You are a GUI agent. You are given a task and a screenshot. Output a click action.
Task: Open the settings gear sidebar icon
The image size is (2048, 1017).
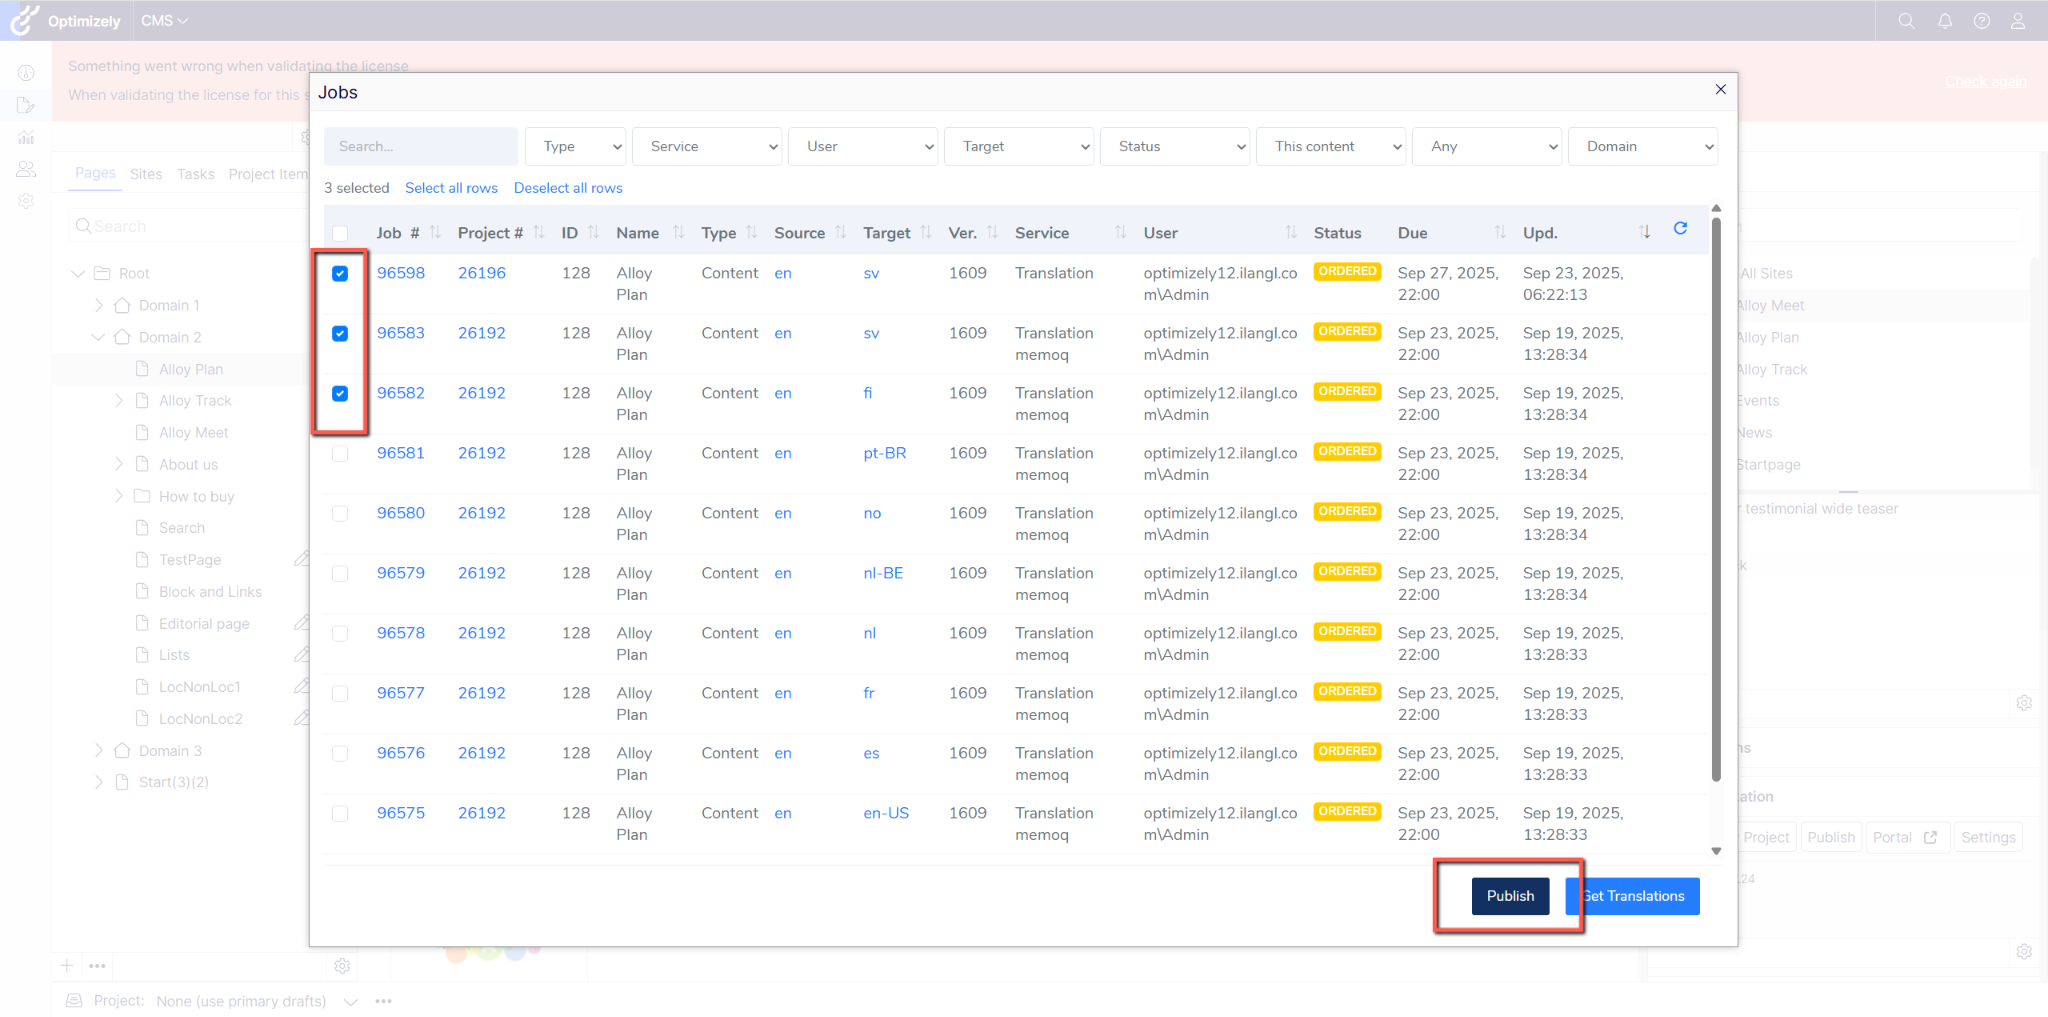click(26, 201)
